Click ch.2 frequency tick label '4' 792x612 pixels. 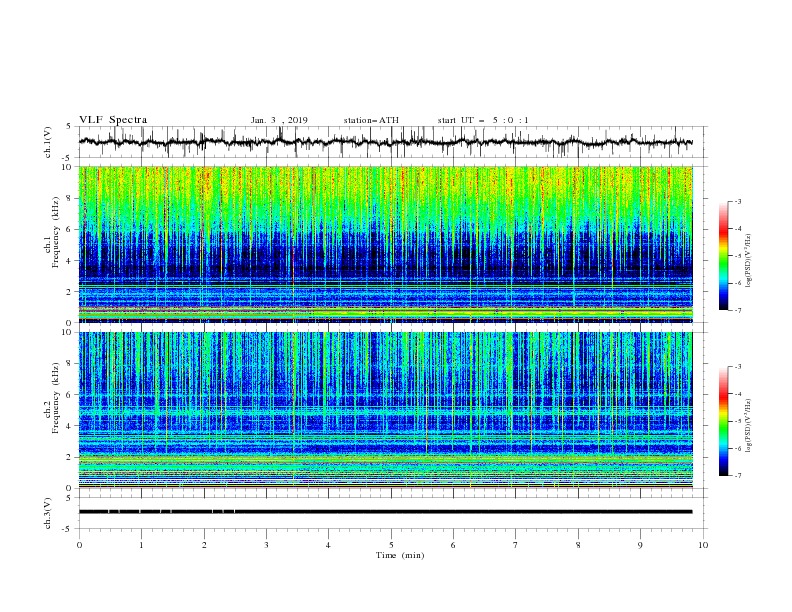[70, 426]
